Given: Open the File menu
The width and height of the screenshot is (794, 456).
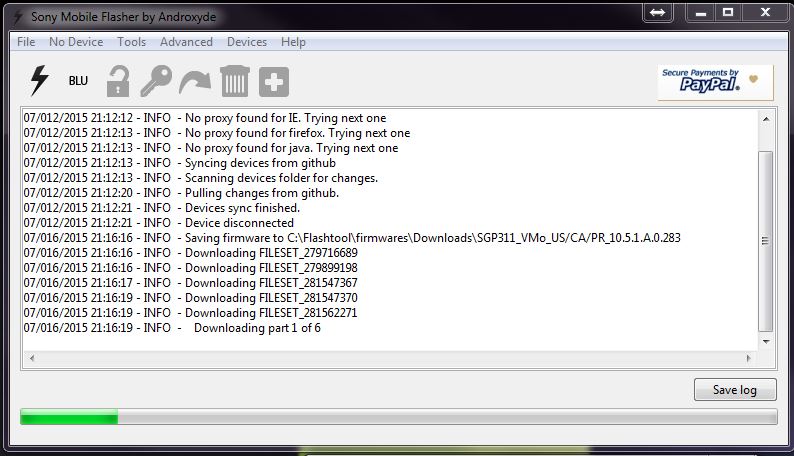Looking at the screenshot, I should click(x=26, y=42).
